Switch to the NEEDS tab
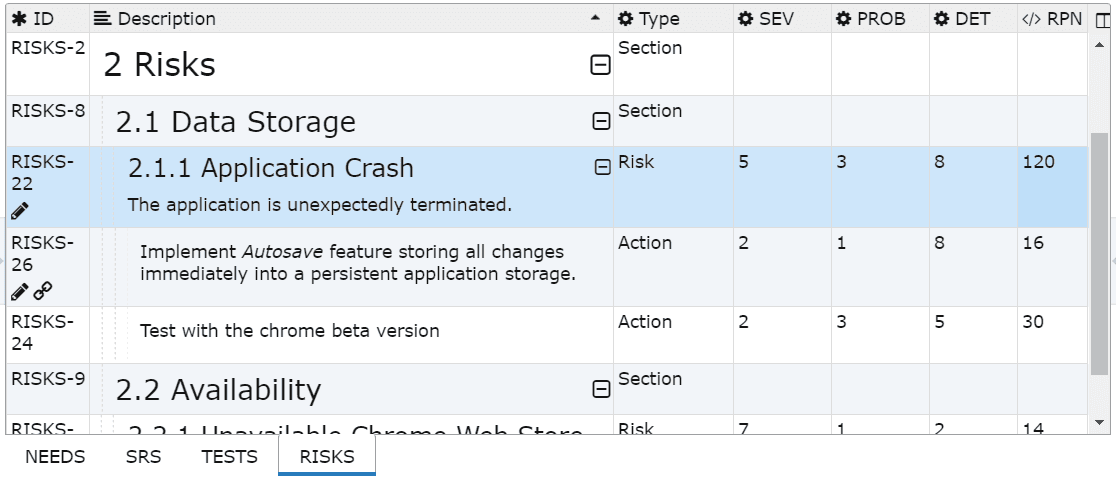The width and height of the screenshot is (1116, 480). click(55, 457)
